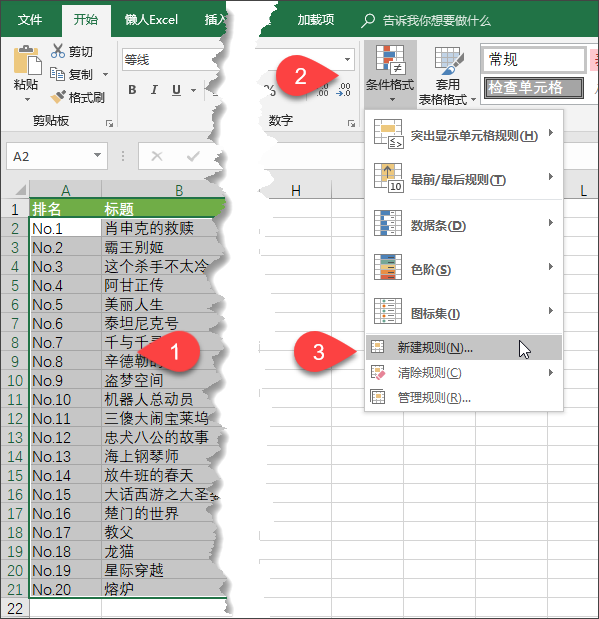The height and width of the screenshot is (619, 599).
Task: Choose Manage Rules (管理规则) menu entry
Action: click(464, 397)
